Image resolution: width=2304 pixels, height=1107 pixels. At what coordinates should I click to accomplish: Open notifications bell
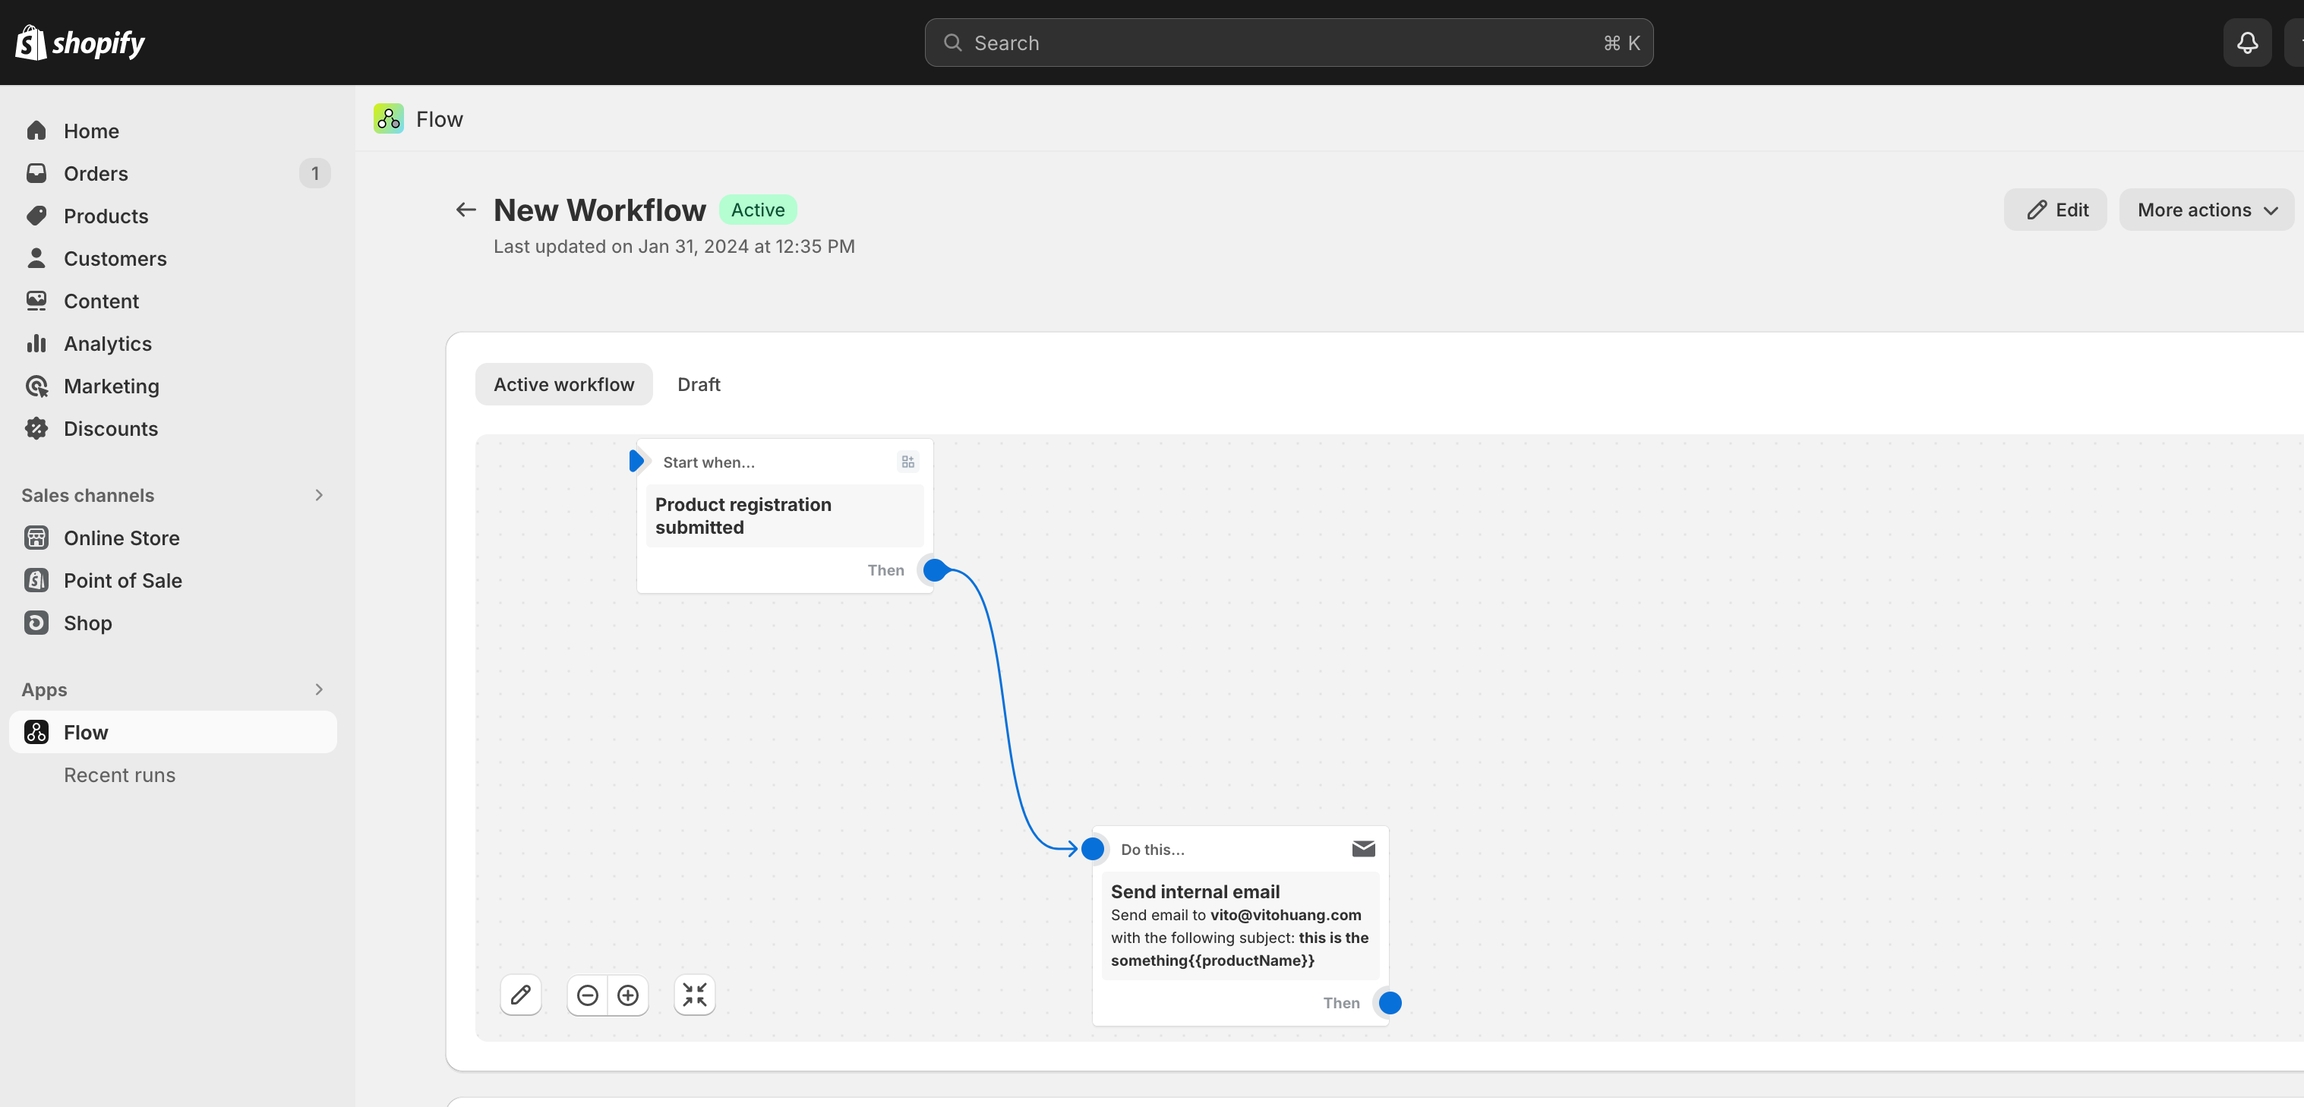point(2247,43)
